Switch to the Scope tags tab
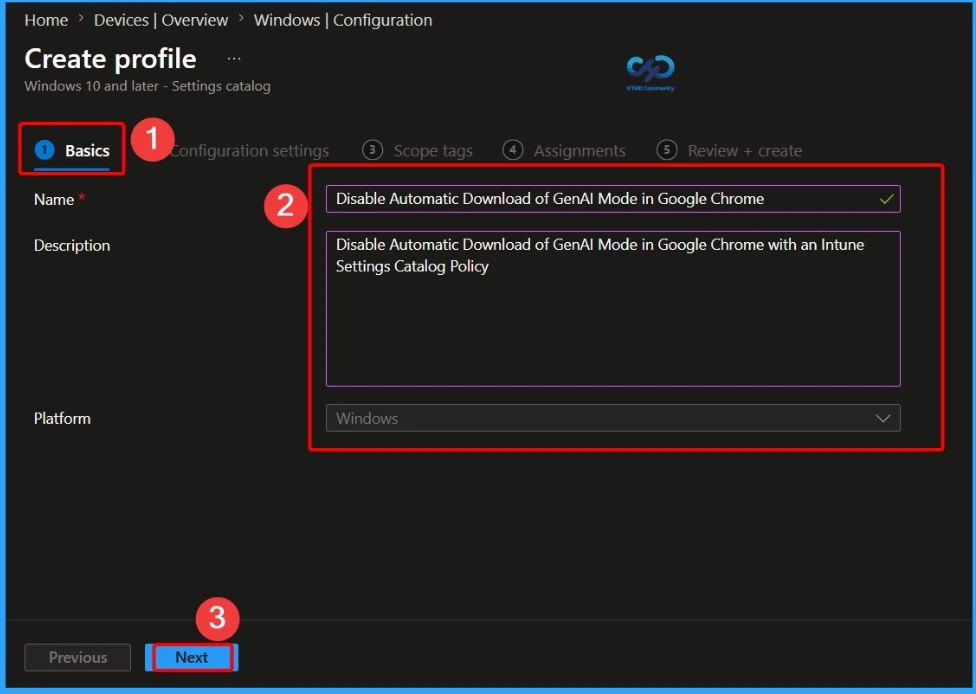Image resolution: width=976 pixels, height=694 pixels. 418,151
